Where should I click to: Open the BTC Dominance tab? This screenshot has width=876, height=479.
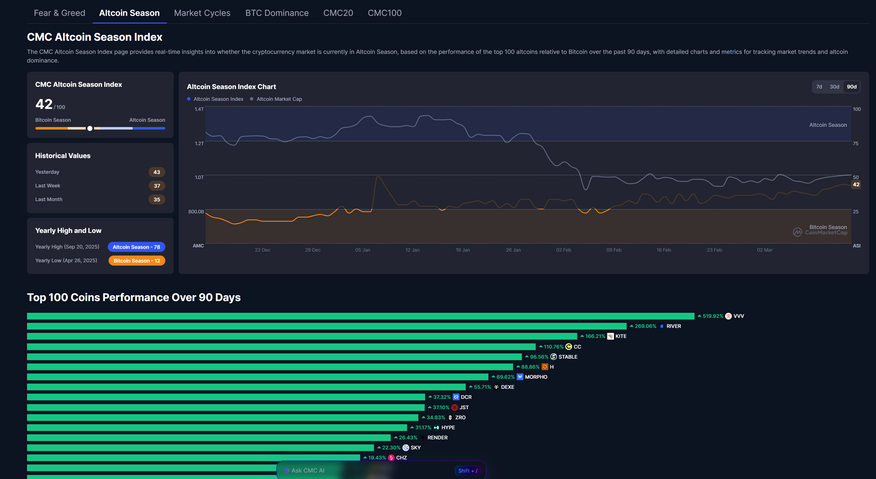click(277, 13)
